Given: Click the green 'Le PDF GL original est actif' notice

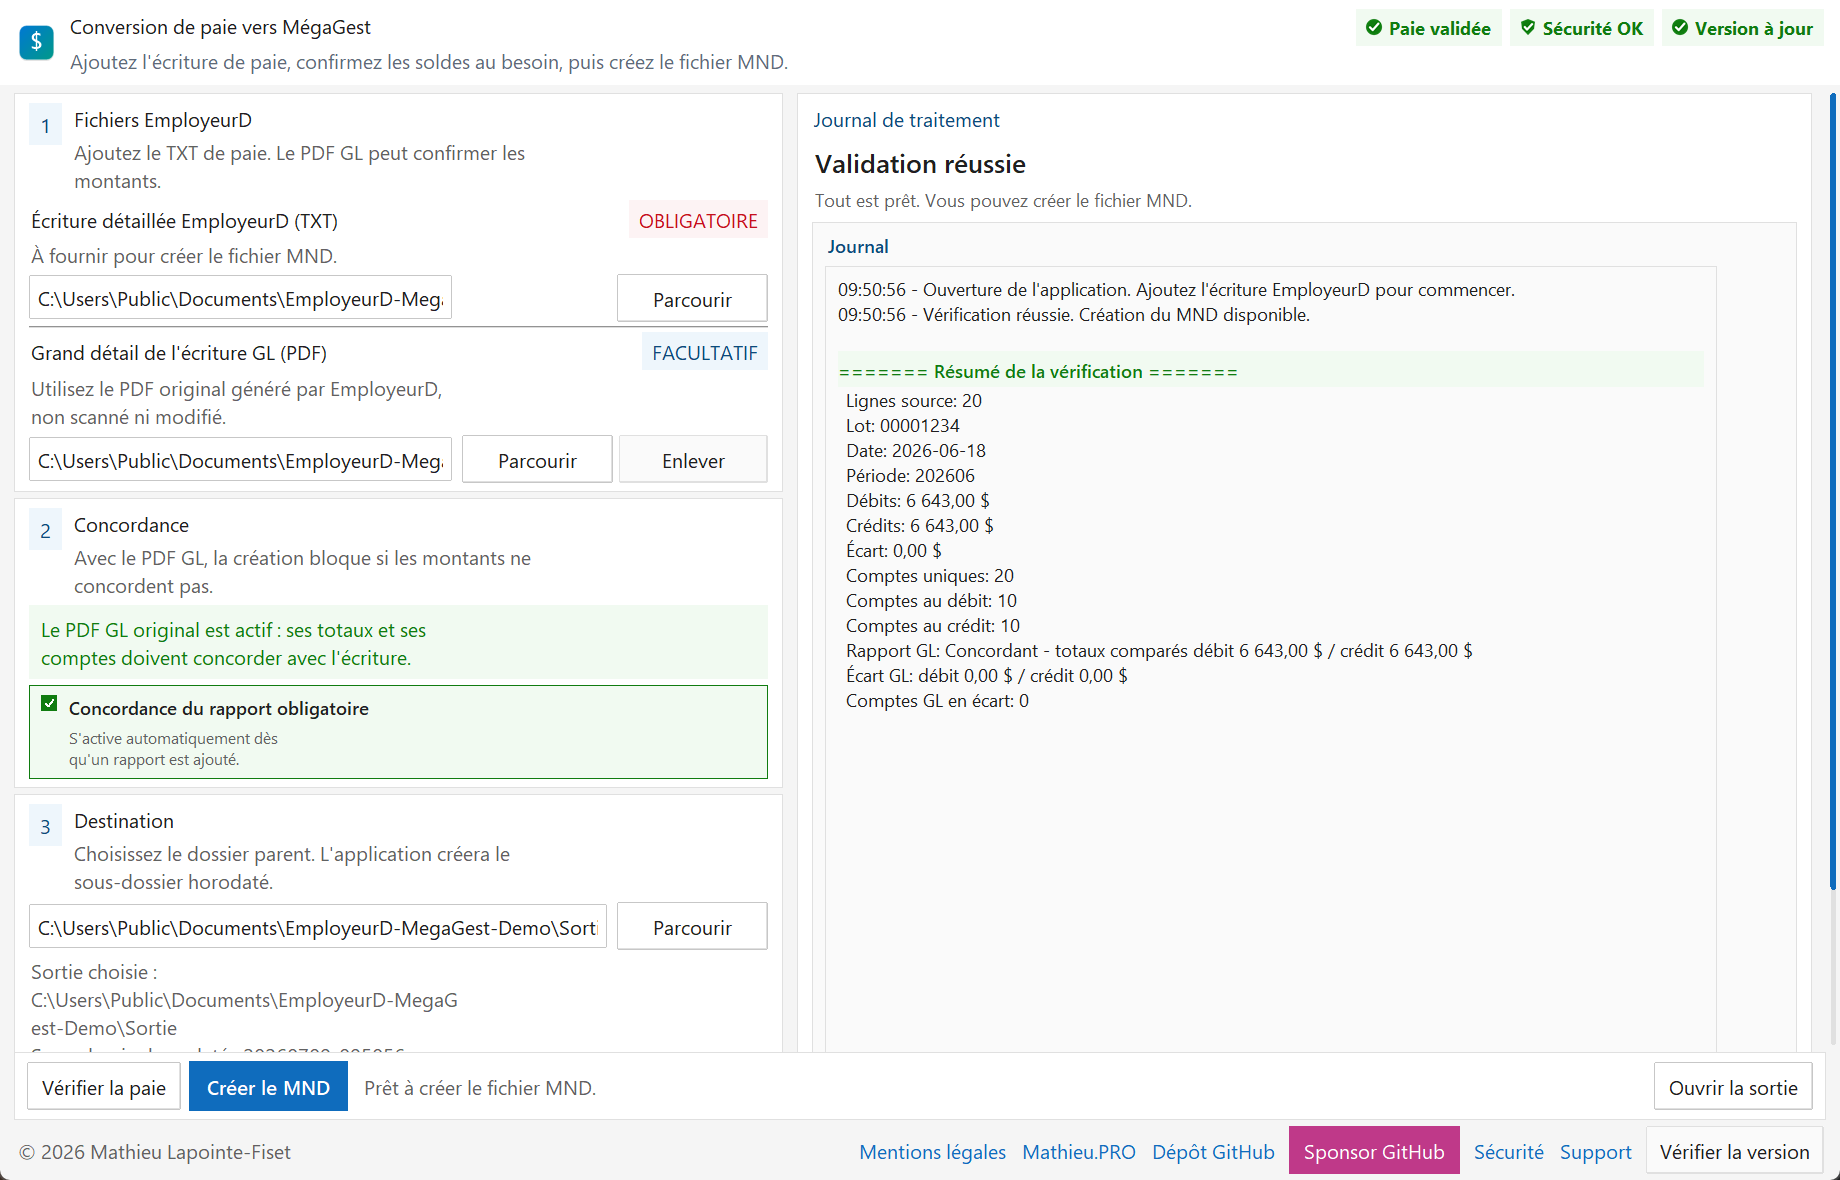Looking at the screenshot, I should [398, 644].
